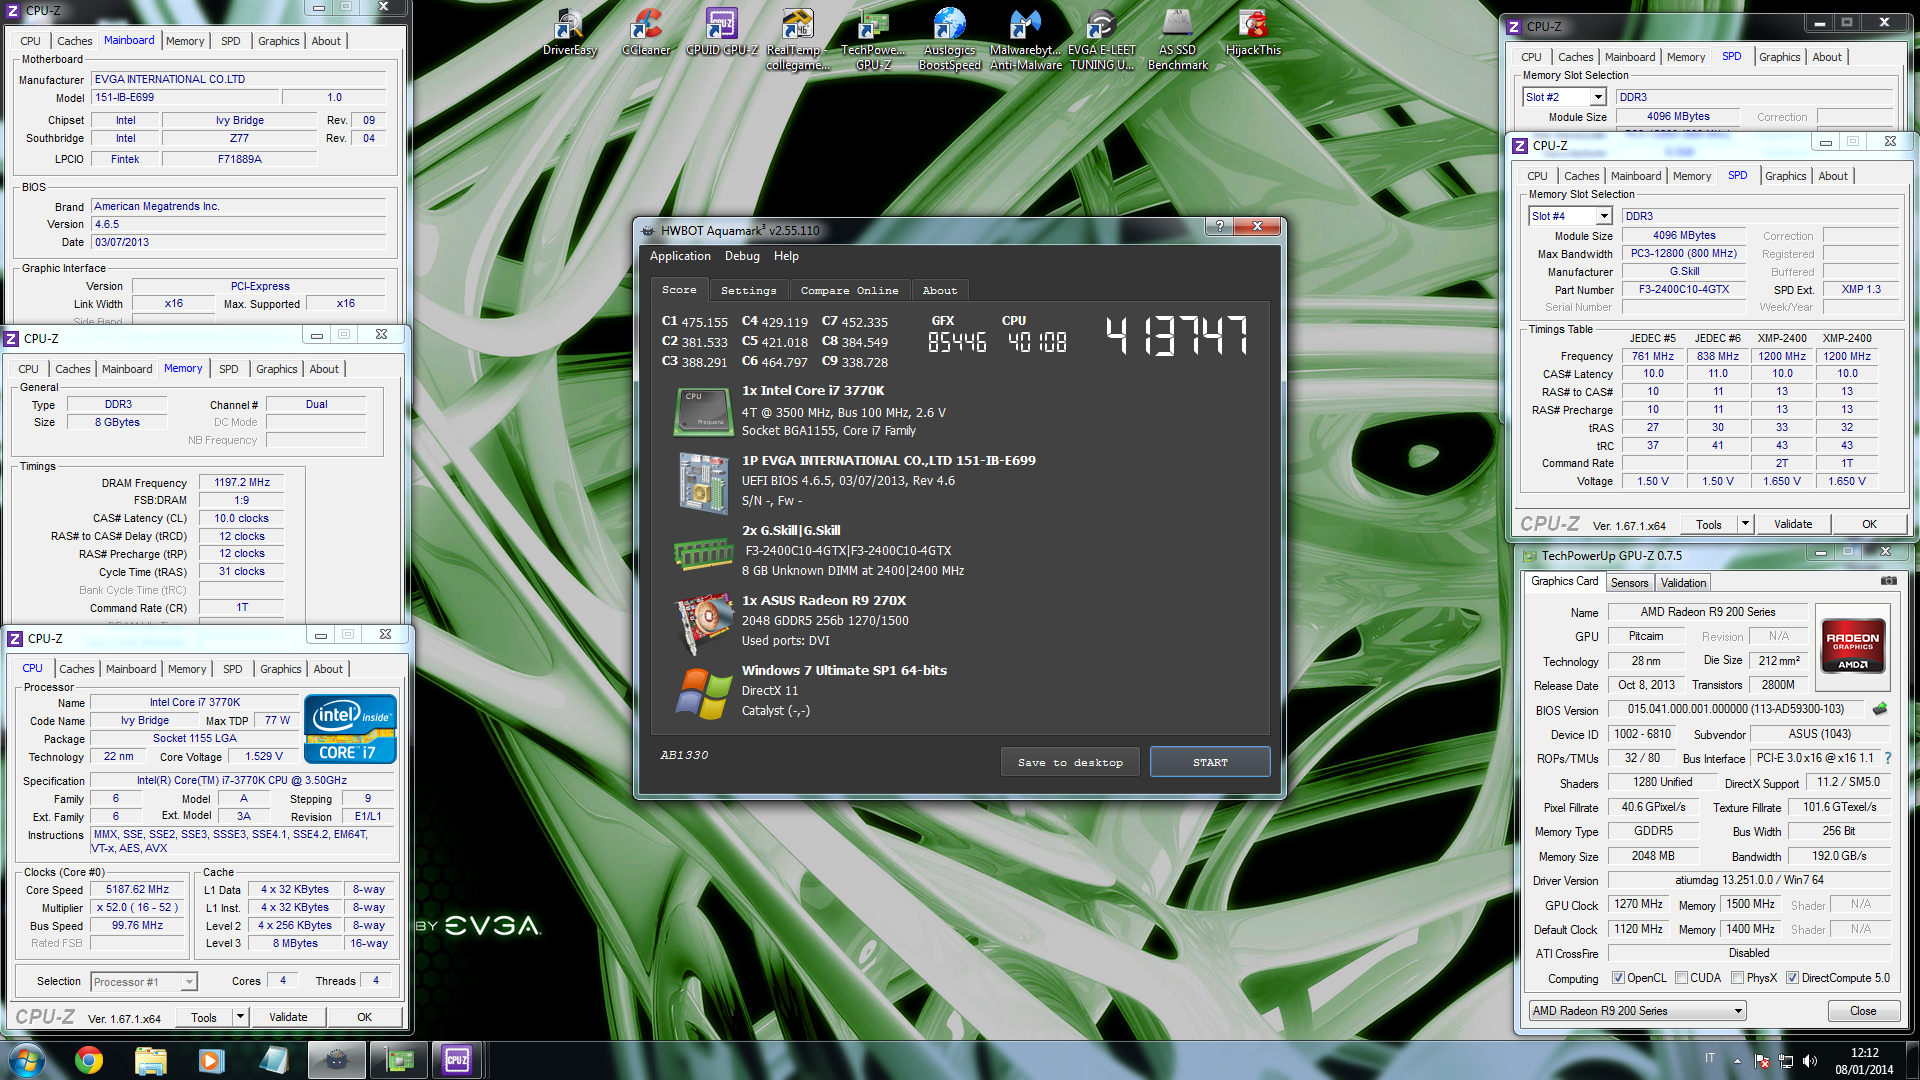Click the Aquamark START button
This screenshot has width=1920, height=1080.
(1210, 762)
